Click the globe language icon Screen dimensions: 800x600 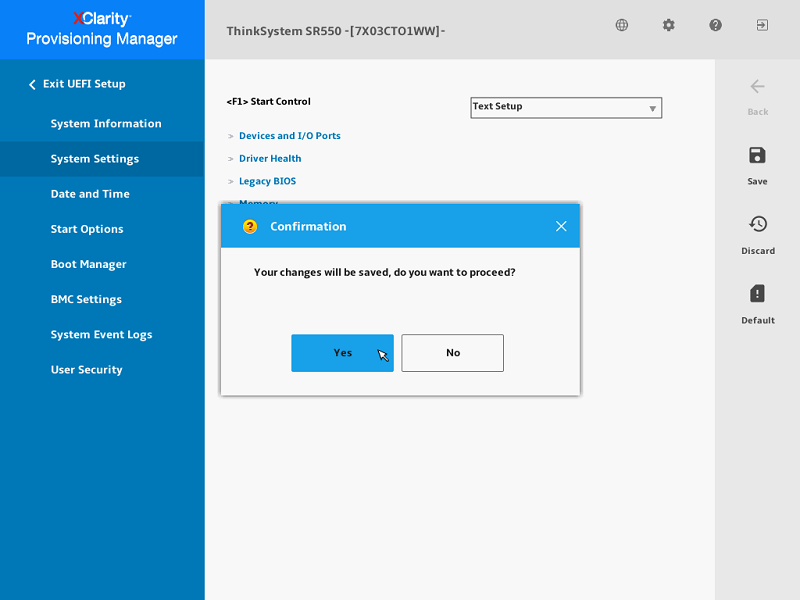pos(622,25)
